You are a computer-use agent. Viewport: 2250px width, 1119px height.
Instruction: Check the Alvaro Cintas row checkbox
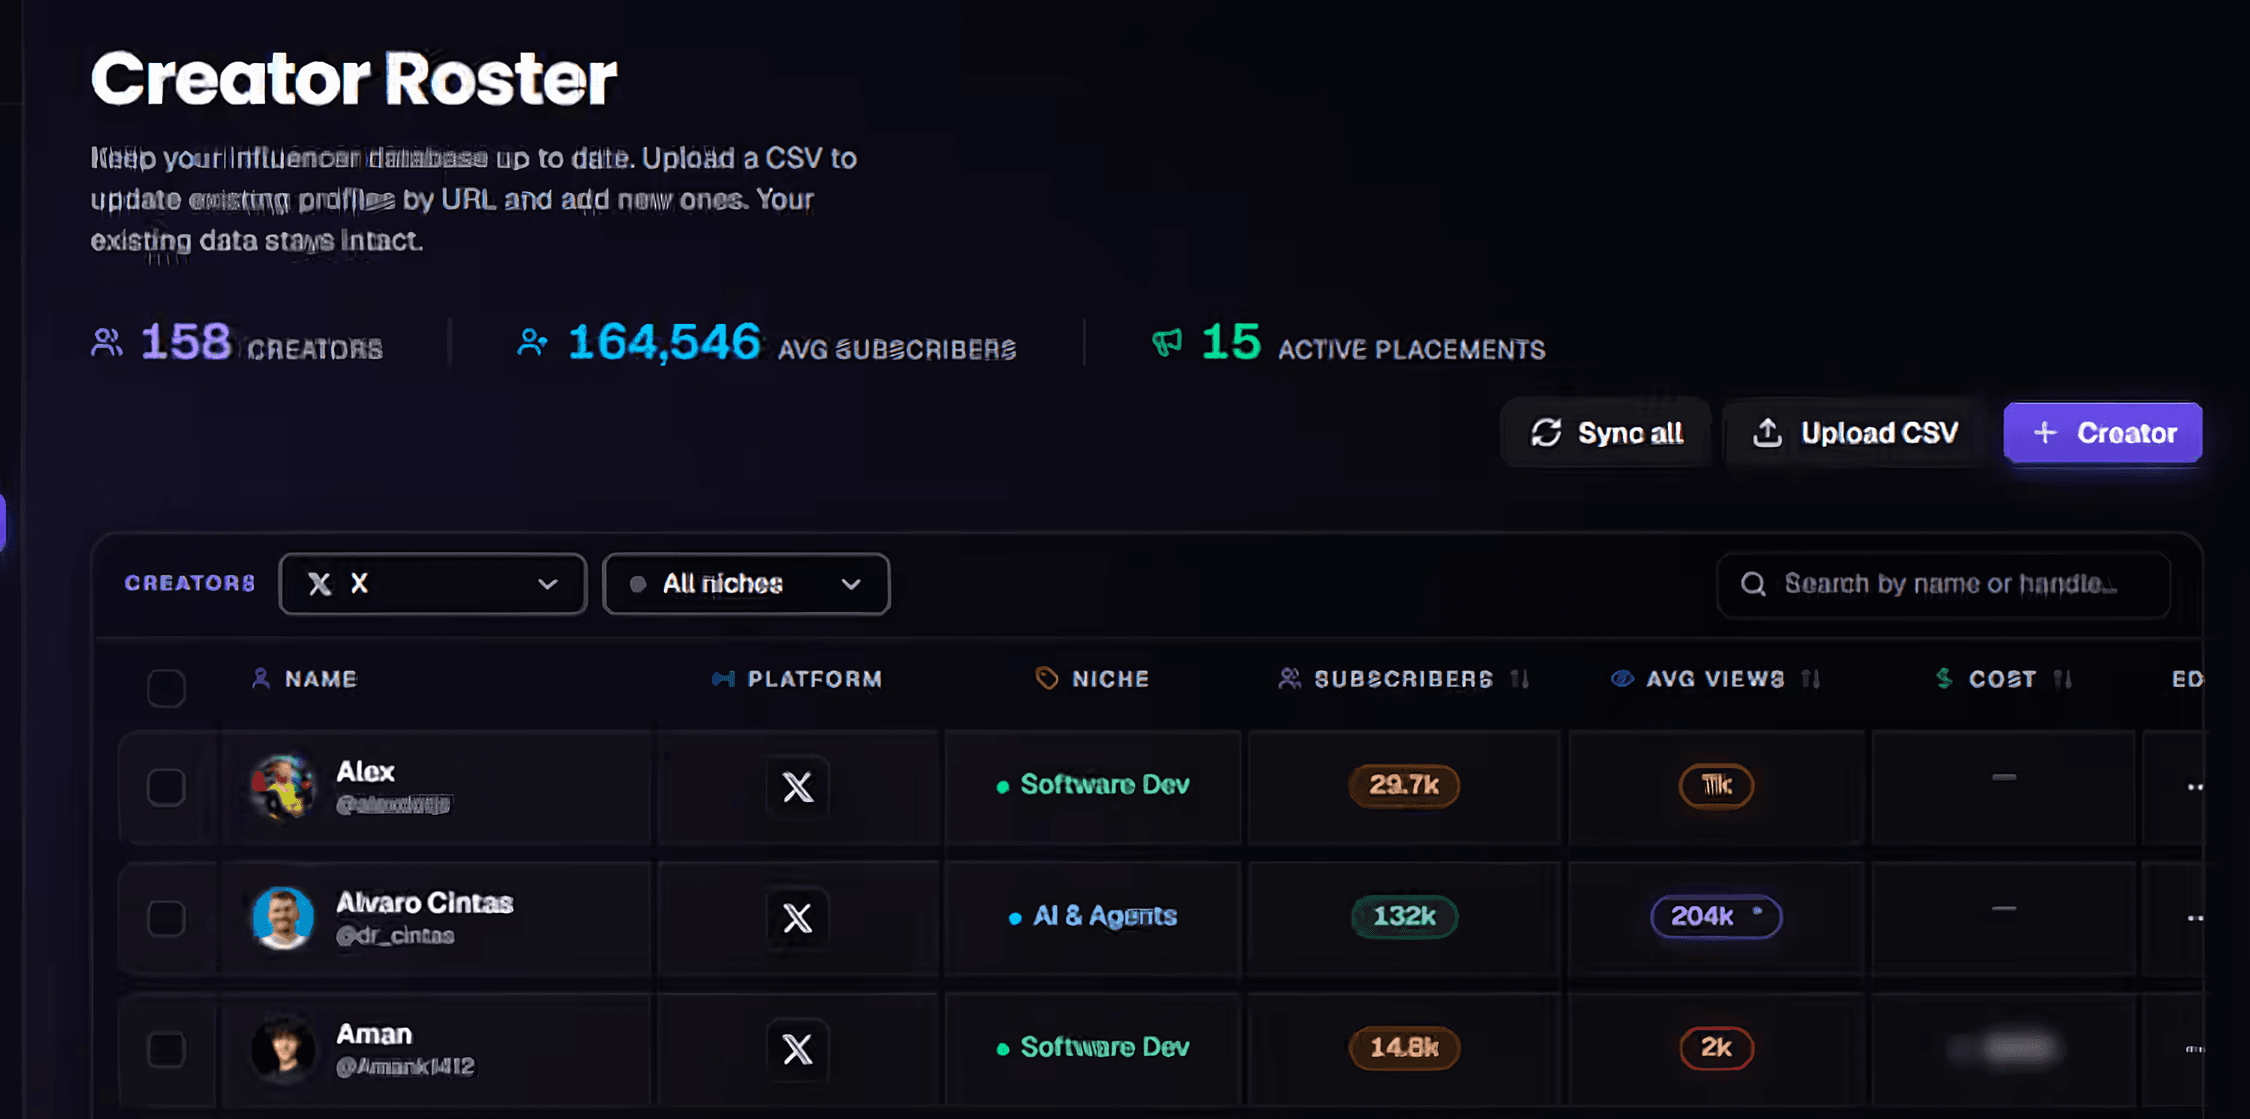166,918
